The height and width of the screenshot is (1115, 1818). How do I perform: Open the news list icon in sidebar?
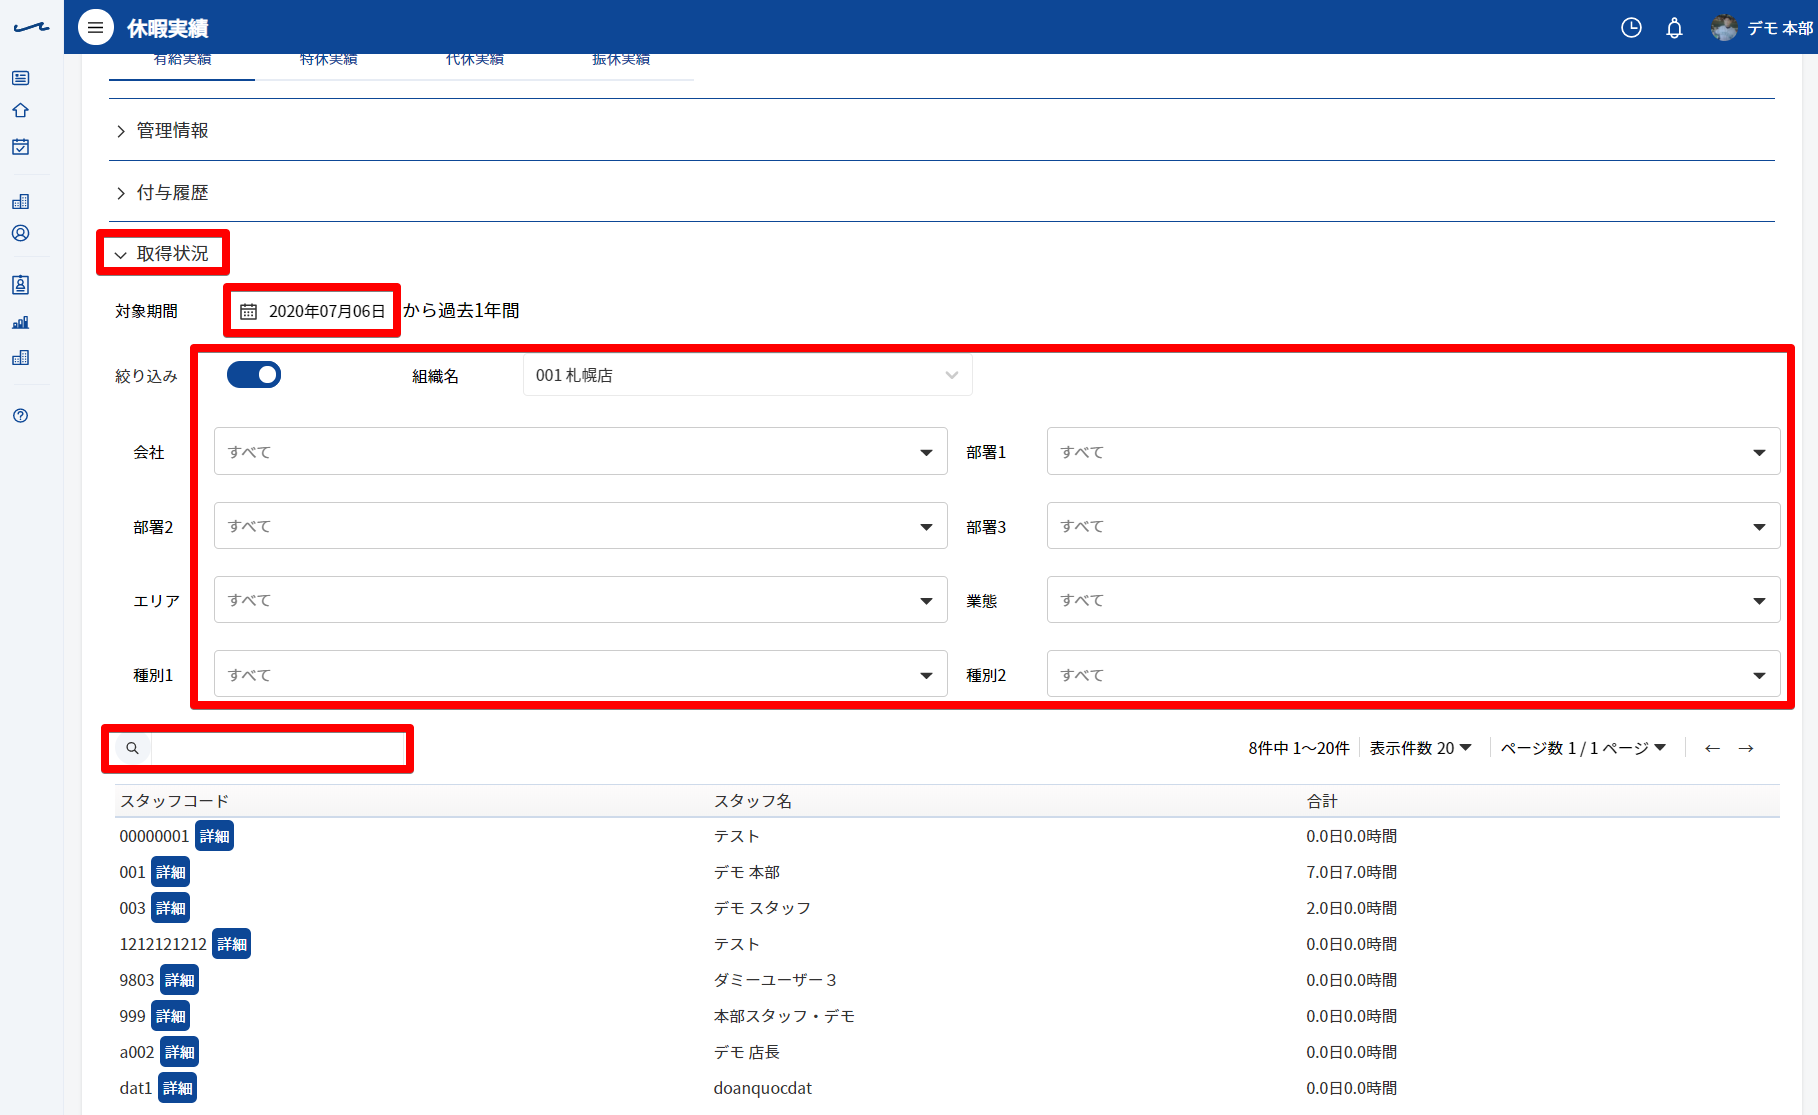click(20, 78)
